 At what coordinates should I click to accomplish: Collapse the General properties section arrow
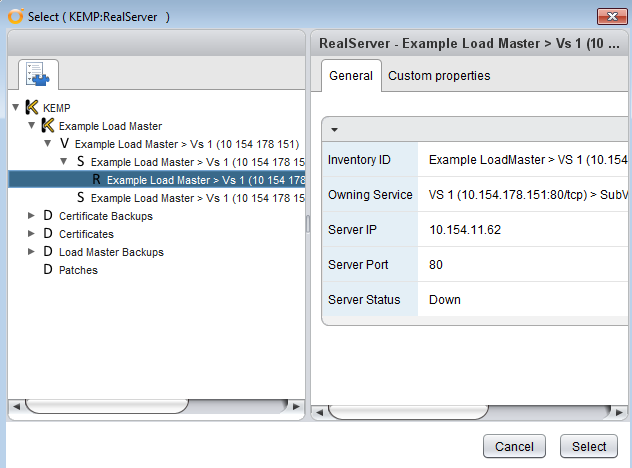(x=334, y=130)
